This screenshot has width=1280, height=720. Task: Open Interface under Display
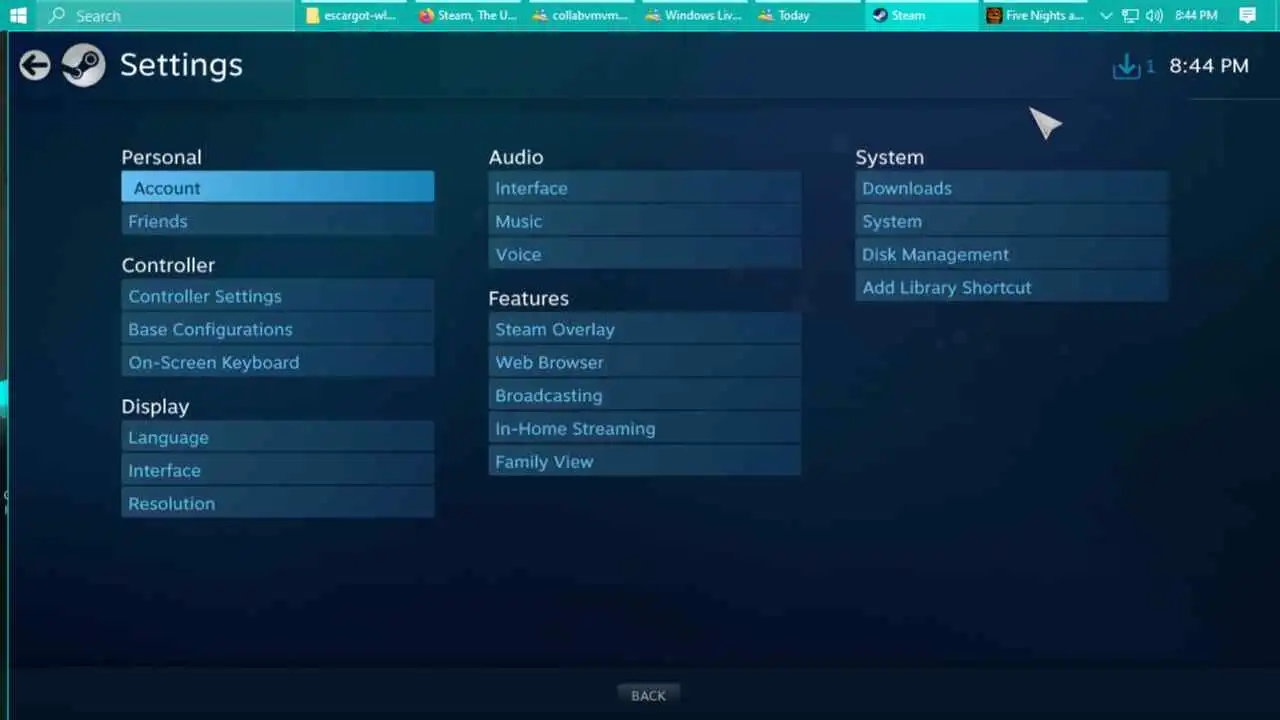[x=278, y=470]
